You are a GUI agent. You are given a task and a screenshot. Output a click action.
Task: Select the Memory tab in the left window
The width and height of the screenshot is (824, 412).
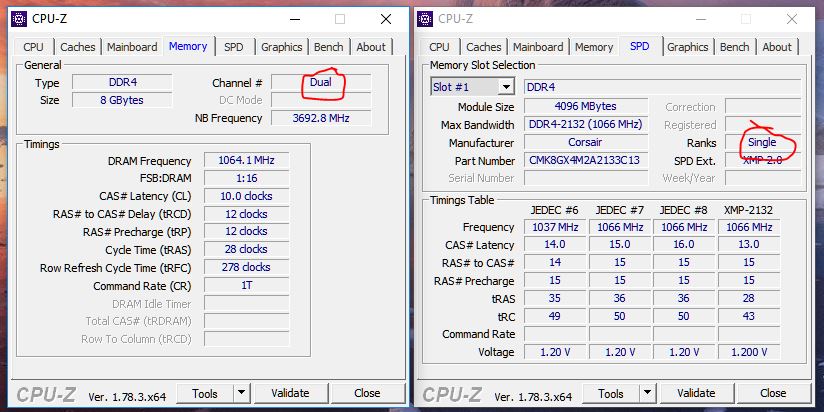pyautogui.click(x=188, y=46)
